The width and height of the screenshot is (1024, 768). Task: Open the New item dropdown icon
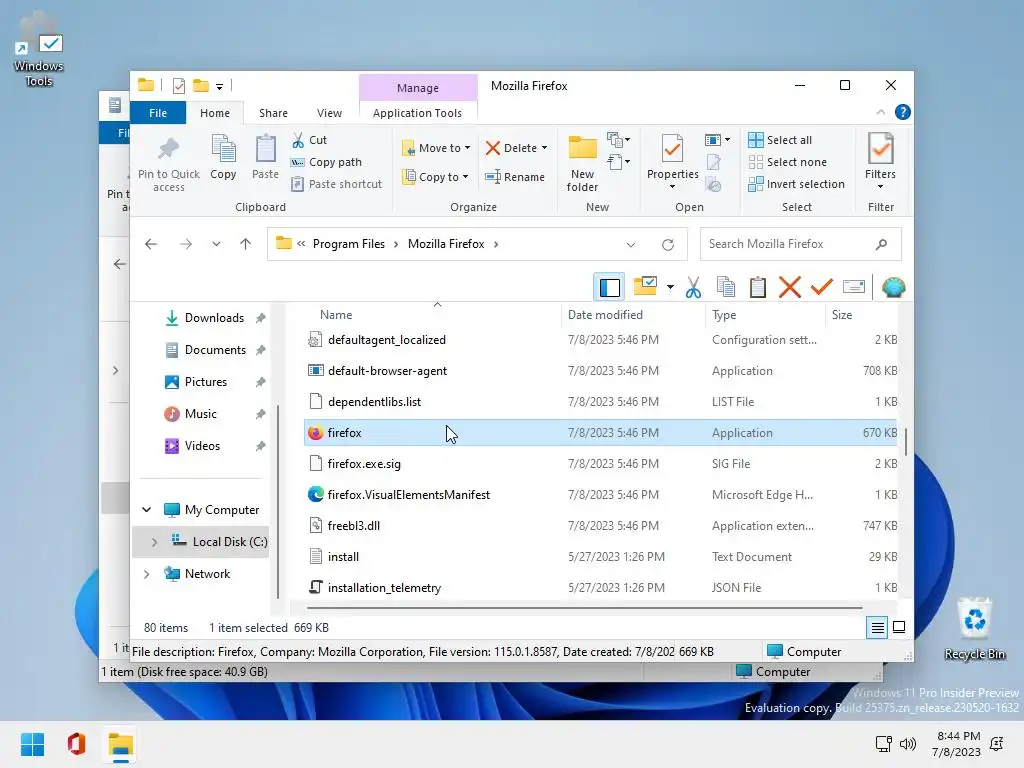[618, 140]
